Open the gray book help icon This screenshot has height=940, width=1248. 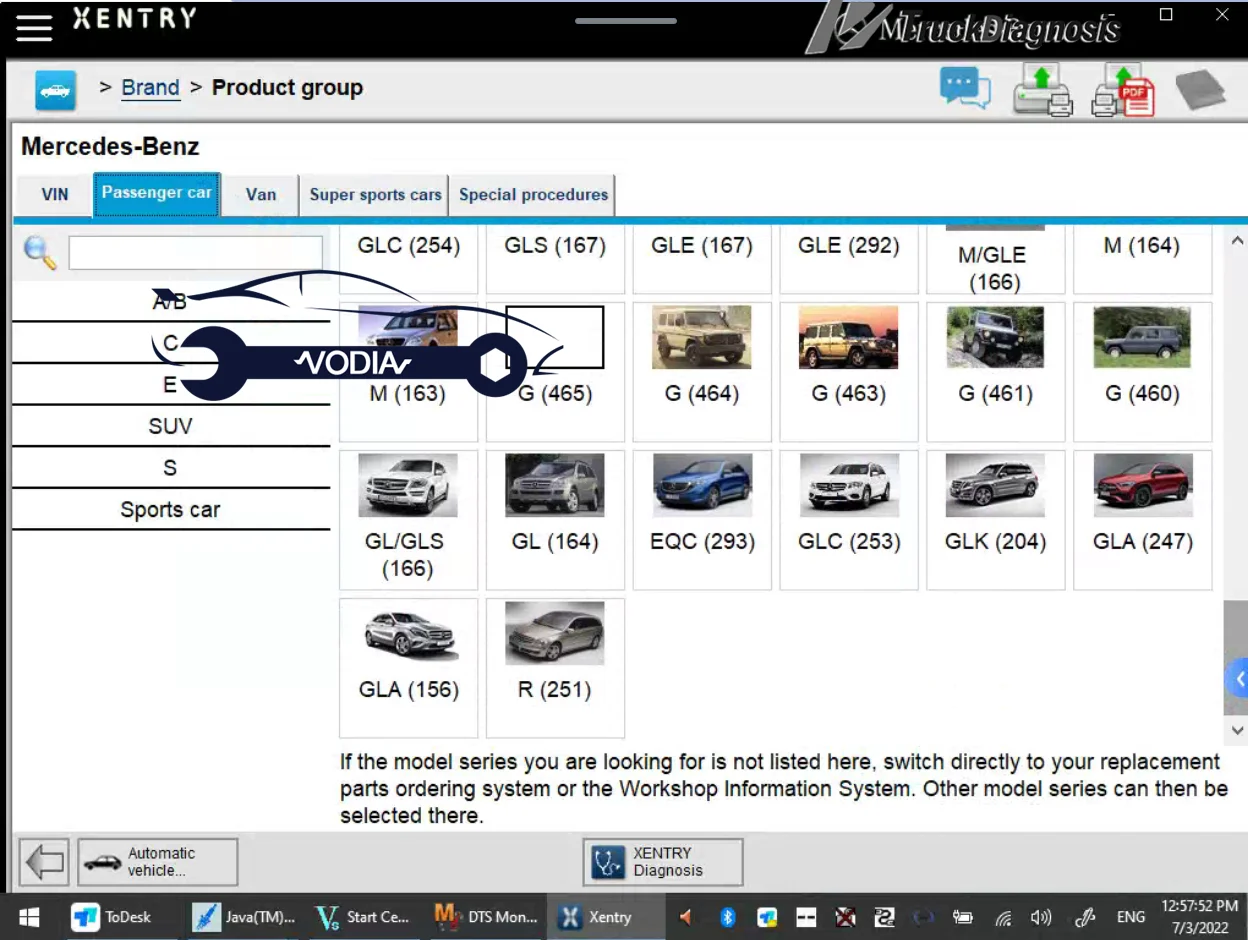point(1200,90)
